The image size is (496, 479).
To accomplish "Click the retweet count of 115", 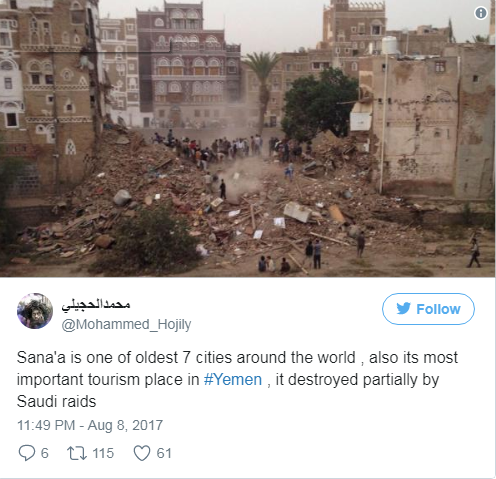I will 103,453.
